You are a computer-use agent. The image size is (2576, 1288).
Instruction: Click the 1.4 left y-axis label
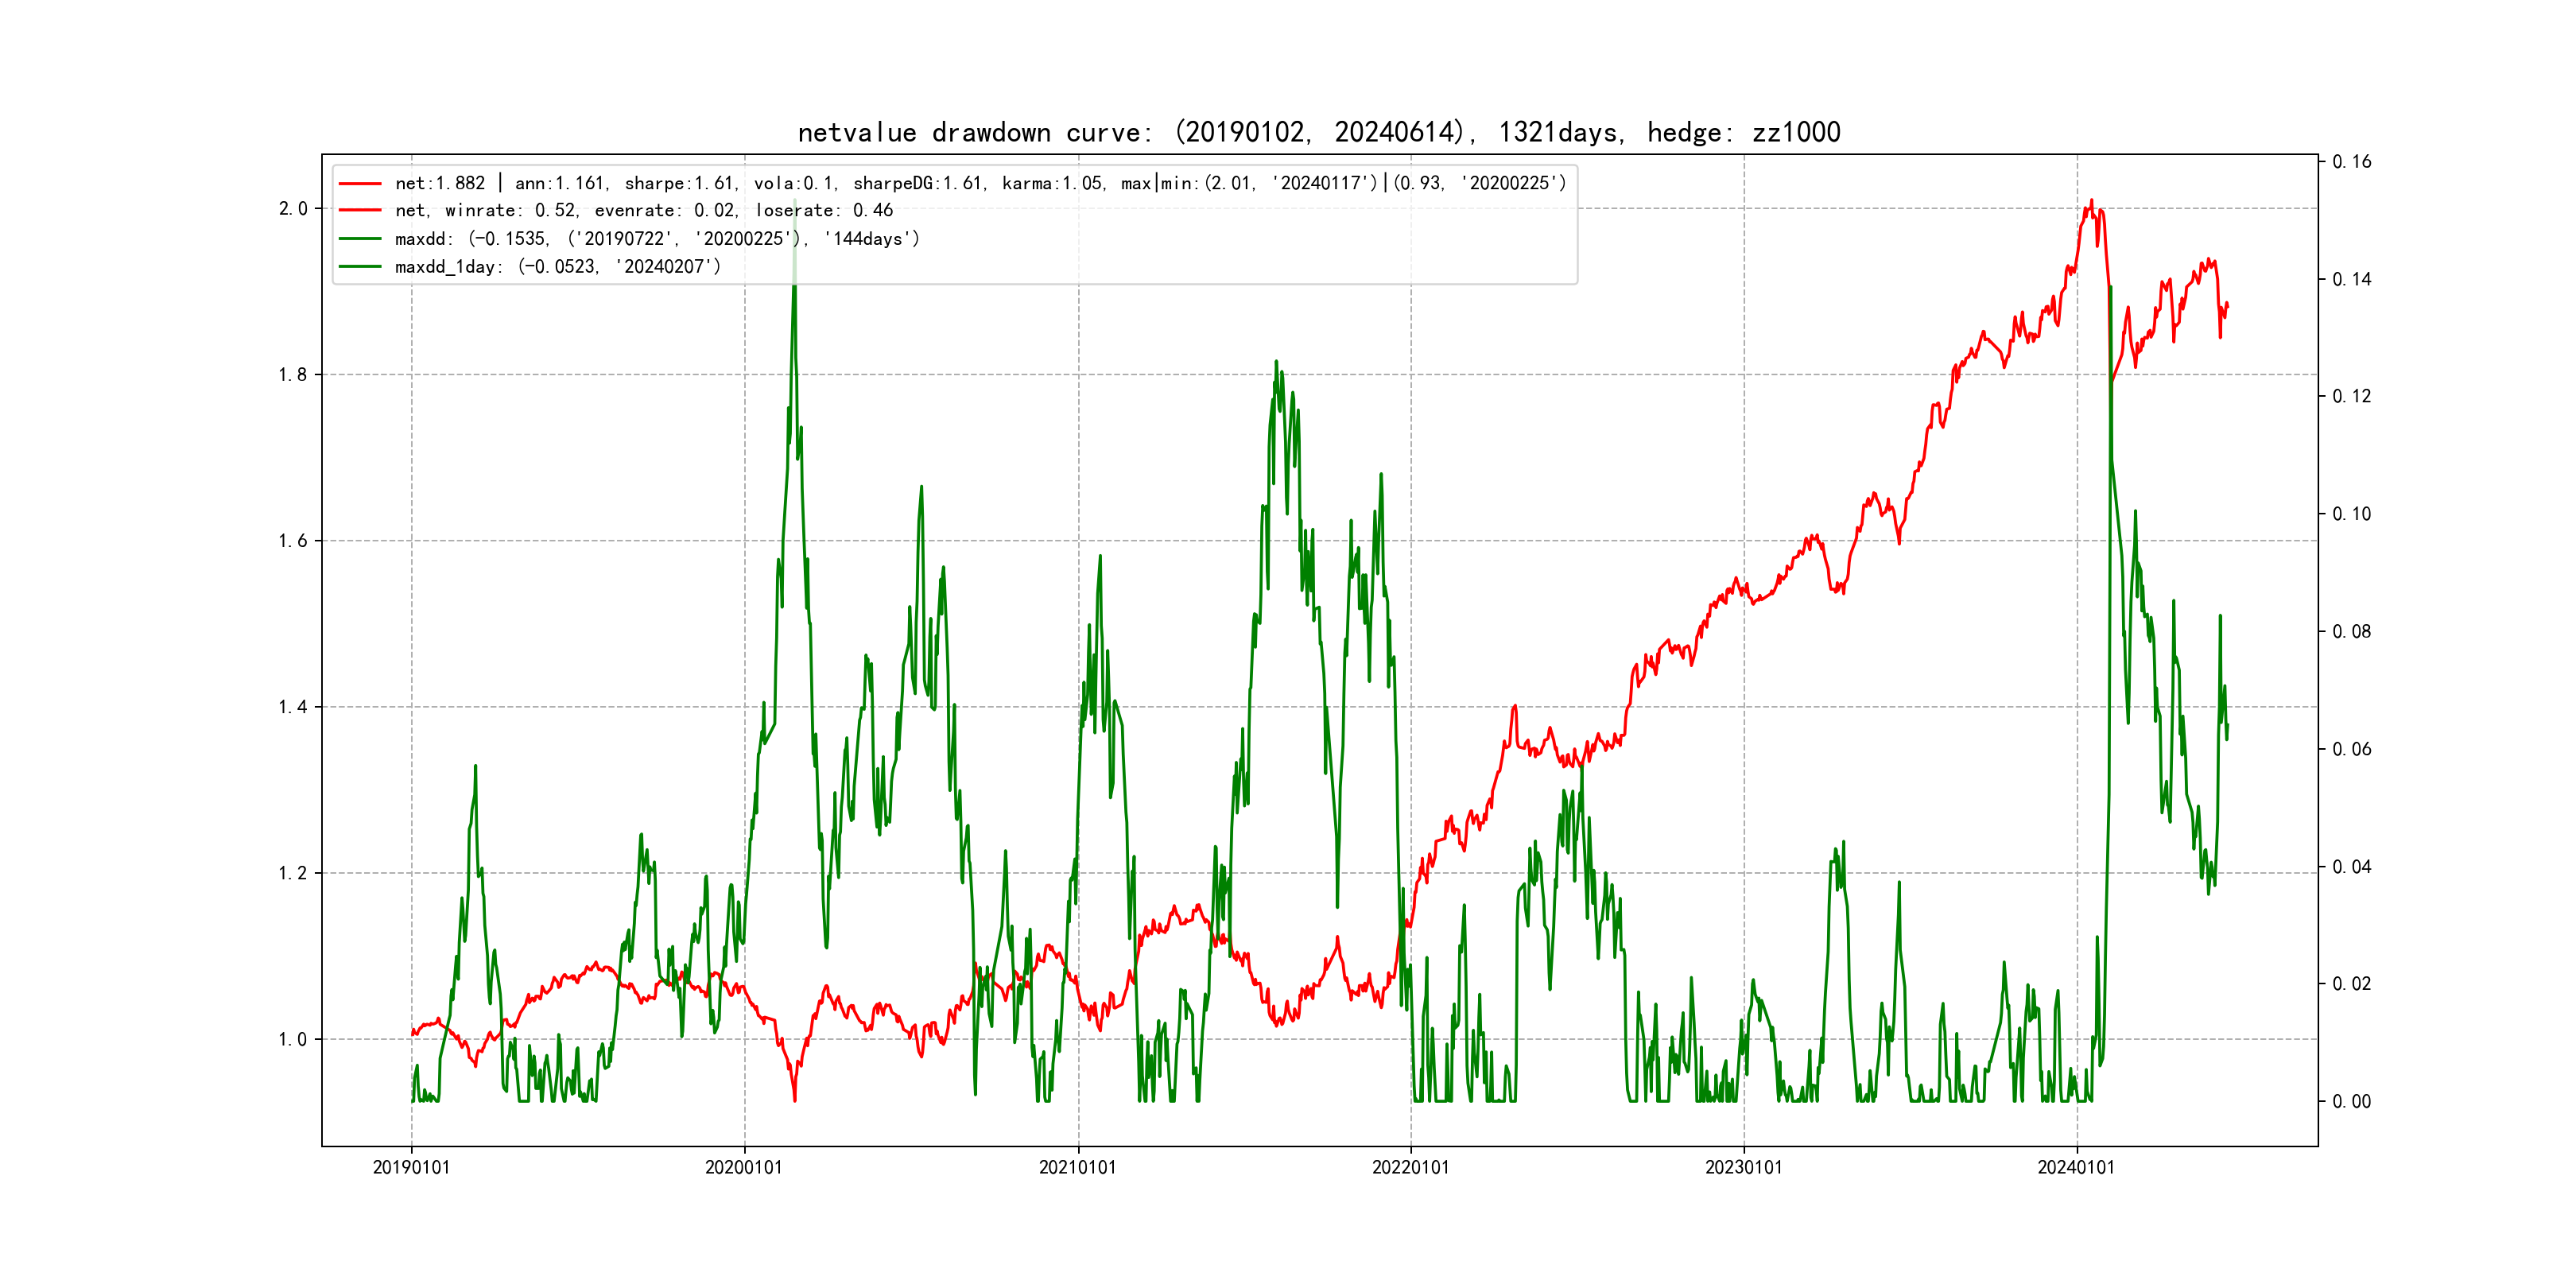tap(292, 708)
